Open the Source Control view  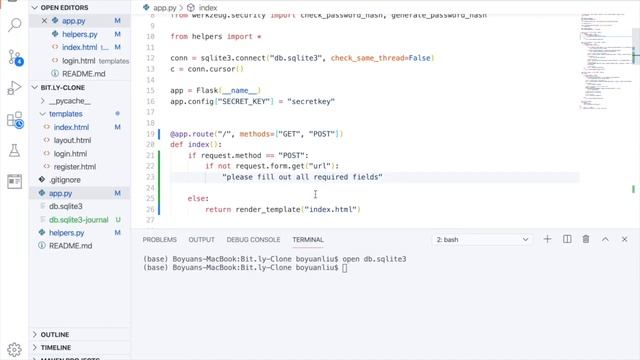point(15,58)
